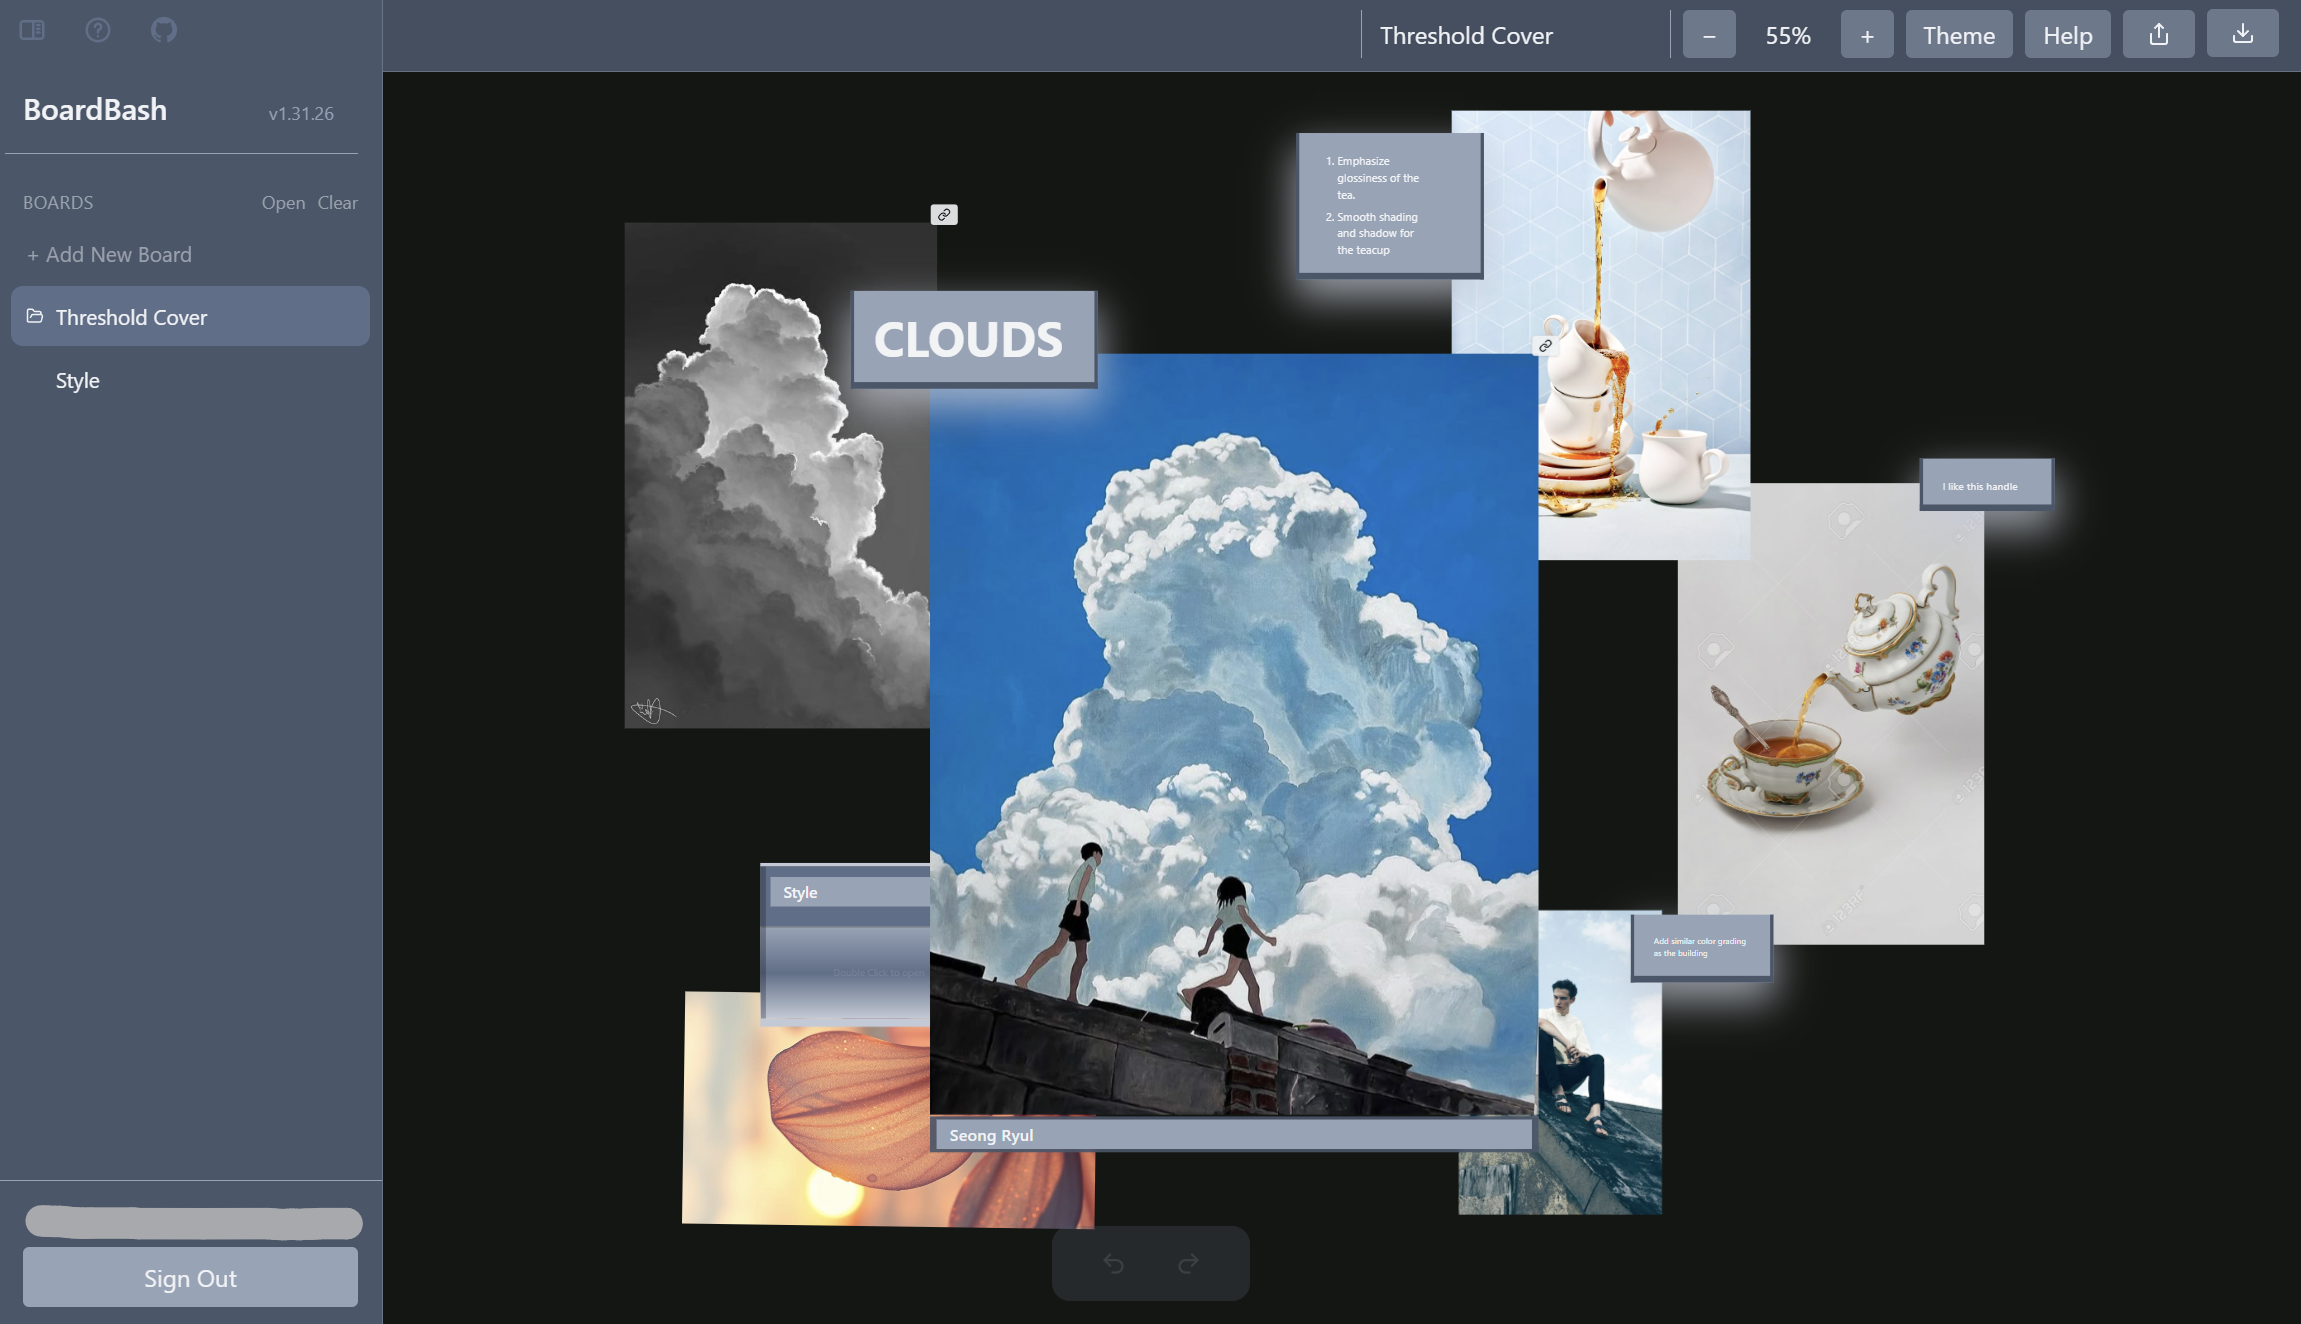Select the Seong Ryul caption note
Screen dimensions: 2301x1324
click(x=1233, y=1135)
